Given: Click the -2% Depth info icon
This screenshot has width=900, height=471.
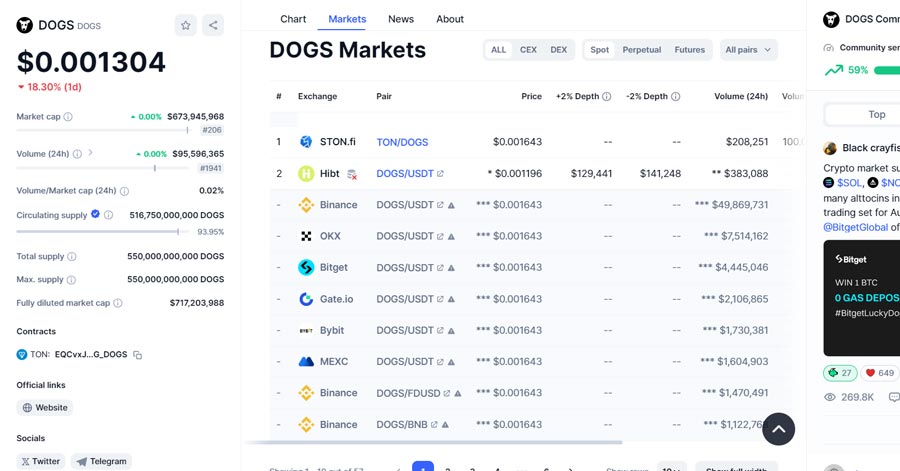Looking at the screenshot, I should 676,96.
